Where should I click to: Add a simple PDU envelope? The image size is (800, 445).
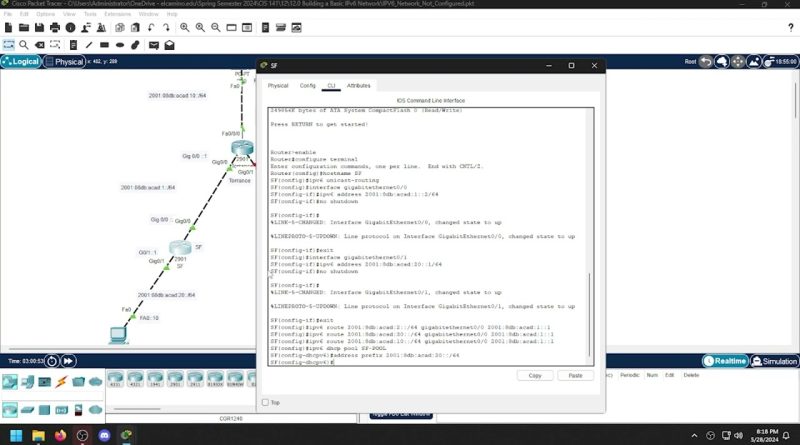point(154,45)
